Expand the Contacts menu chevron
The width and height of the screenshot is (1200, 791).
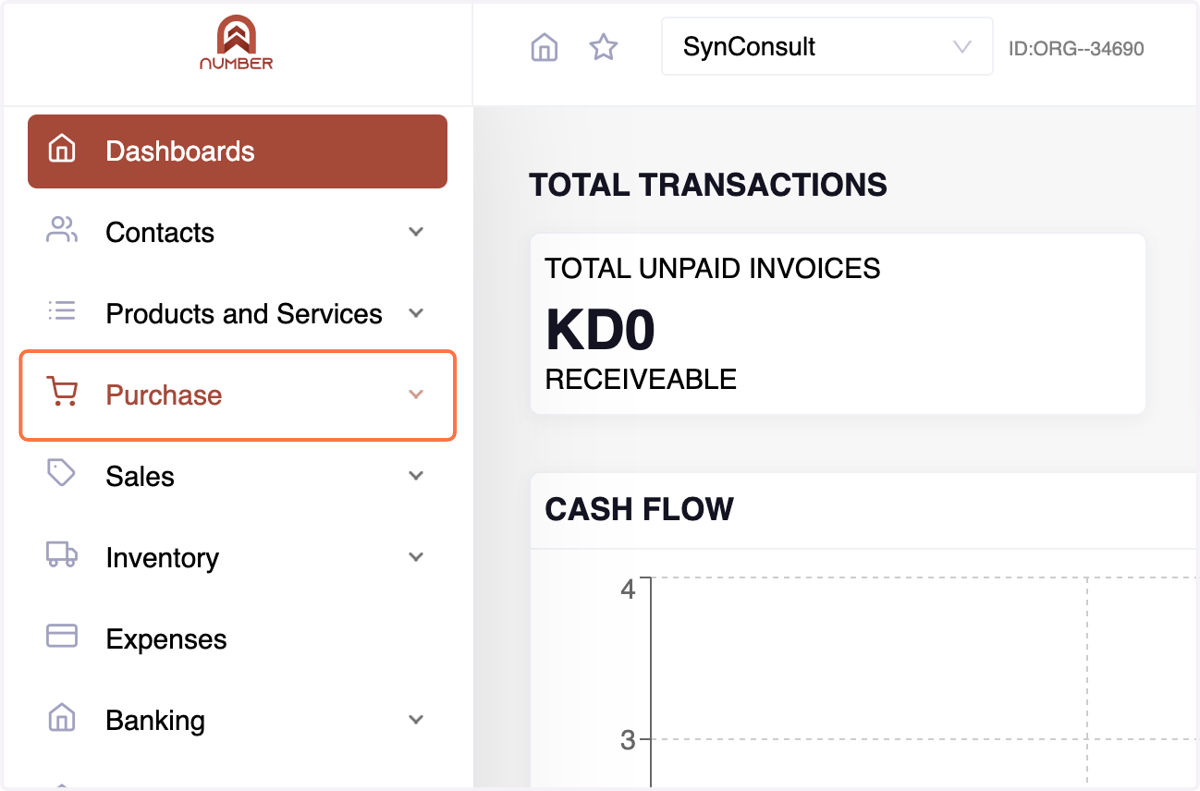point(416,232)
